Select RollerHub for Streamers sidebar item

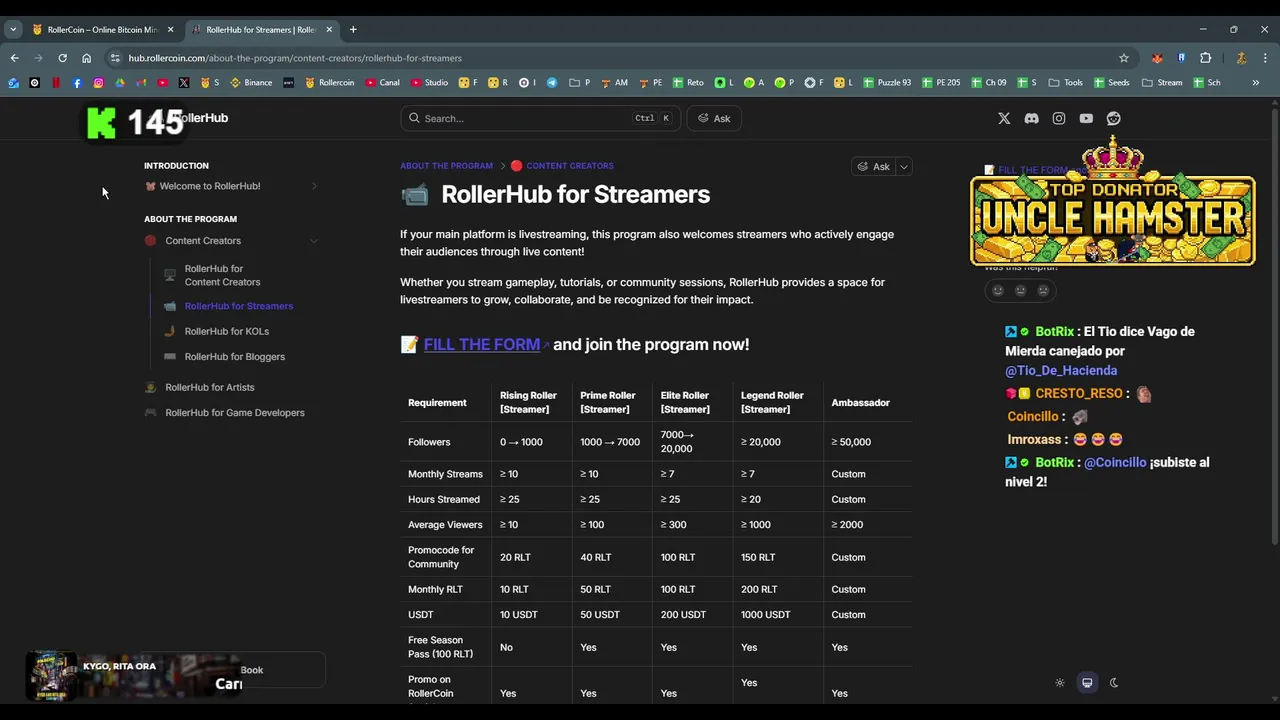coord(239,306)
